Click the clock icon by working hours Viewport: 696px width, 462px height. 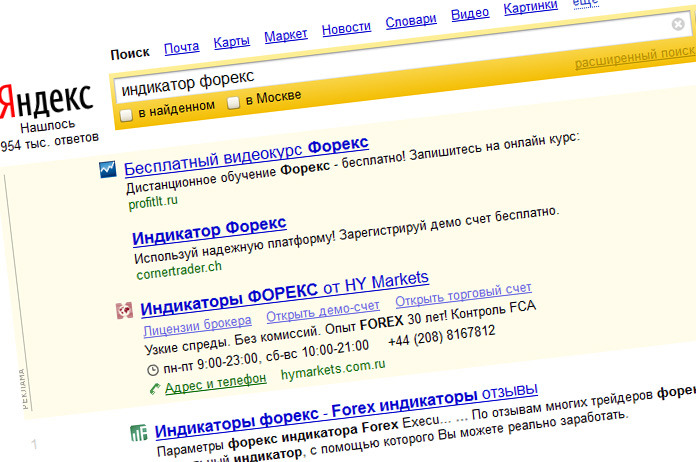152,370
